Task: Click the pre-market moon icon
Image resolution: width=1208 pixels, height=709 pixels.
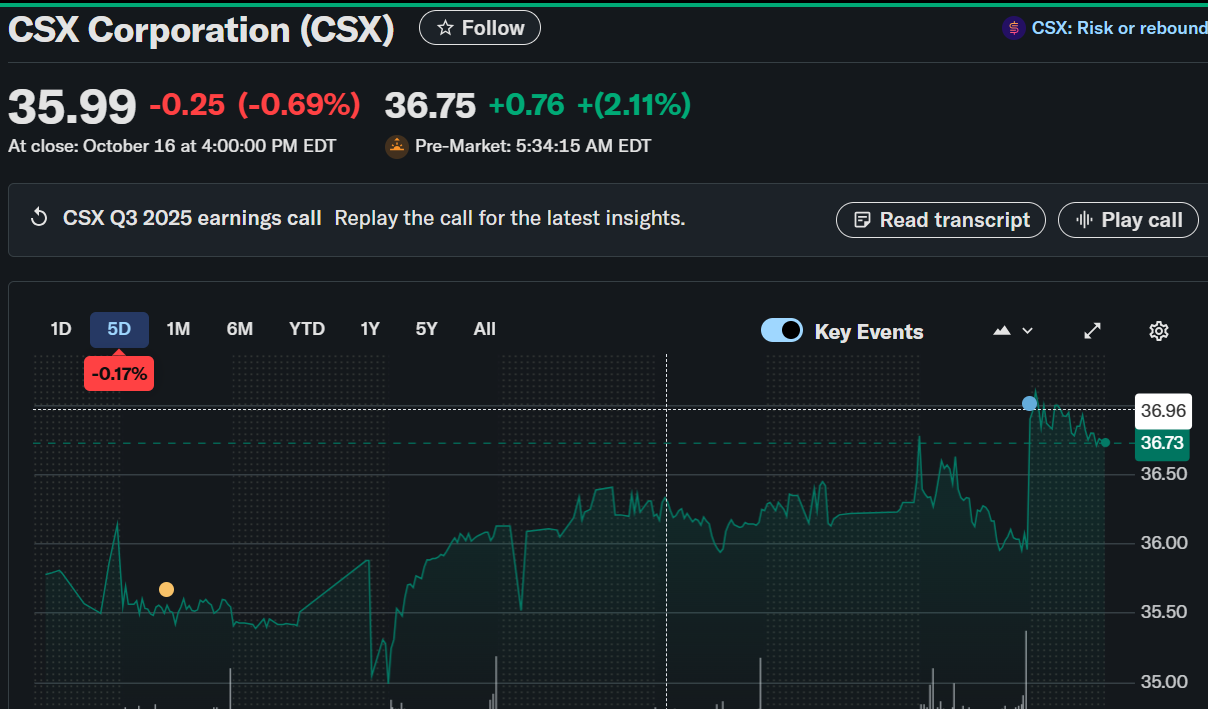Action: click(x=397, y=146)
